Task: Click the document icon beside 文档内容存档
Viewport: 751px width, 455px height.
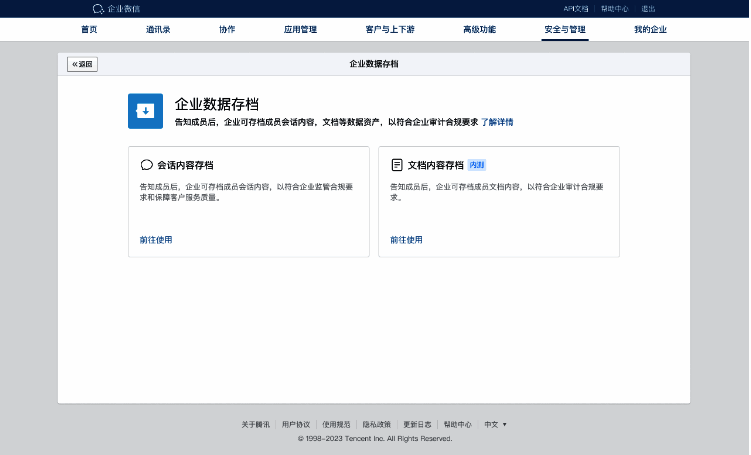Action: [397, 165]
